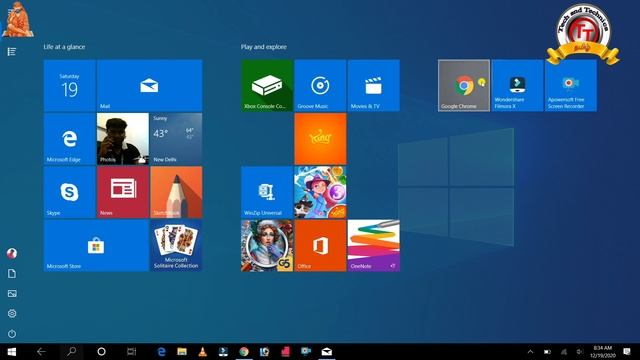Open the orange King tile
The height and width of the screenshot is (360, 640).
tap(320, 139)
